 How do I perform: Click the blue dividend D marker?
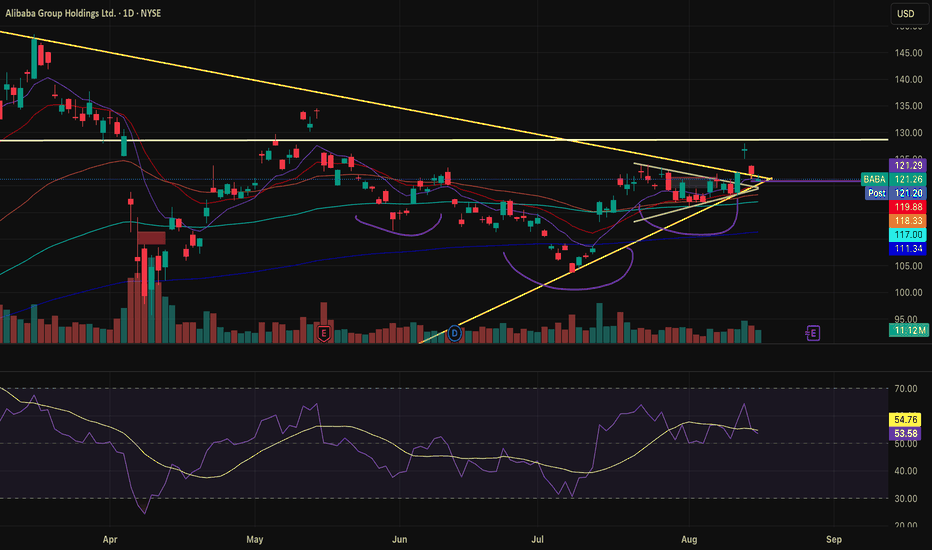[455, 333]
